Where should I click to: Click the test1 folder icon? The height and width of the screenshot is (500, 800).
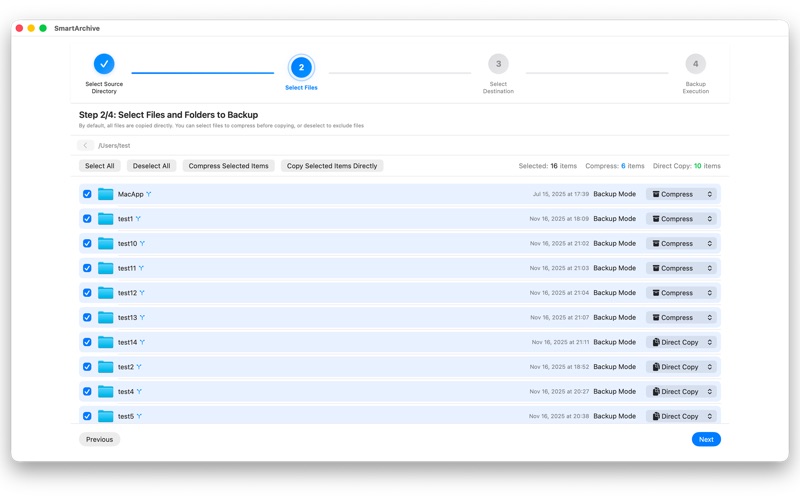106,219
